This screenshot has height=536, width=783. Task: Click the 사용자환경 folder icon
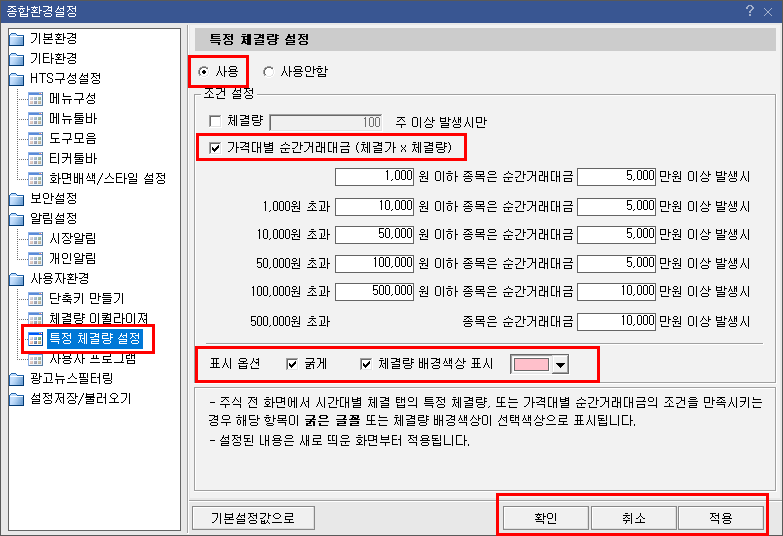[16, 279]
